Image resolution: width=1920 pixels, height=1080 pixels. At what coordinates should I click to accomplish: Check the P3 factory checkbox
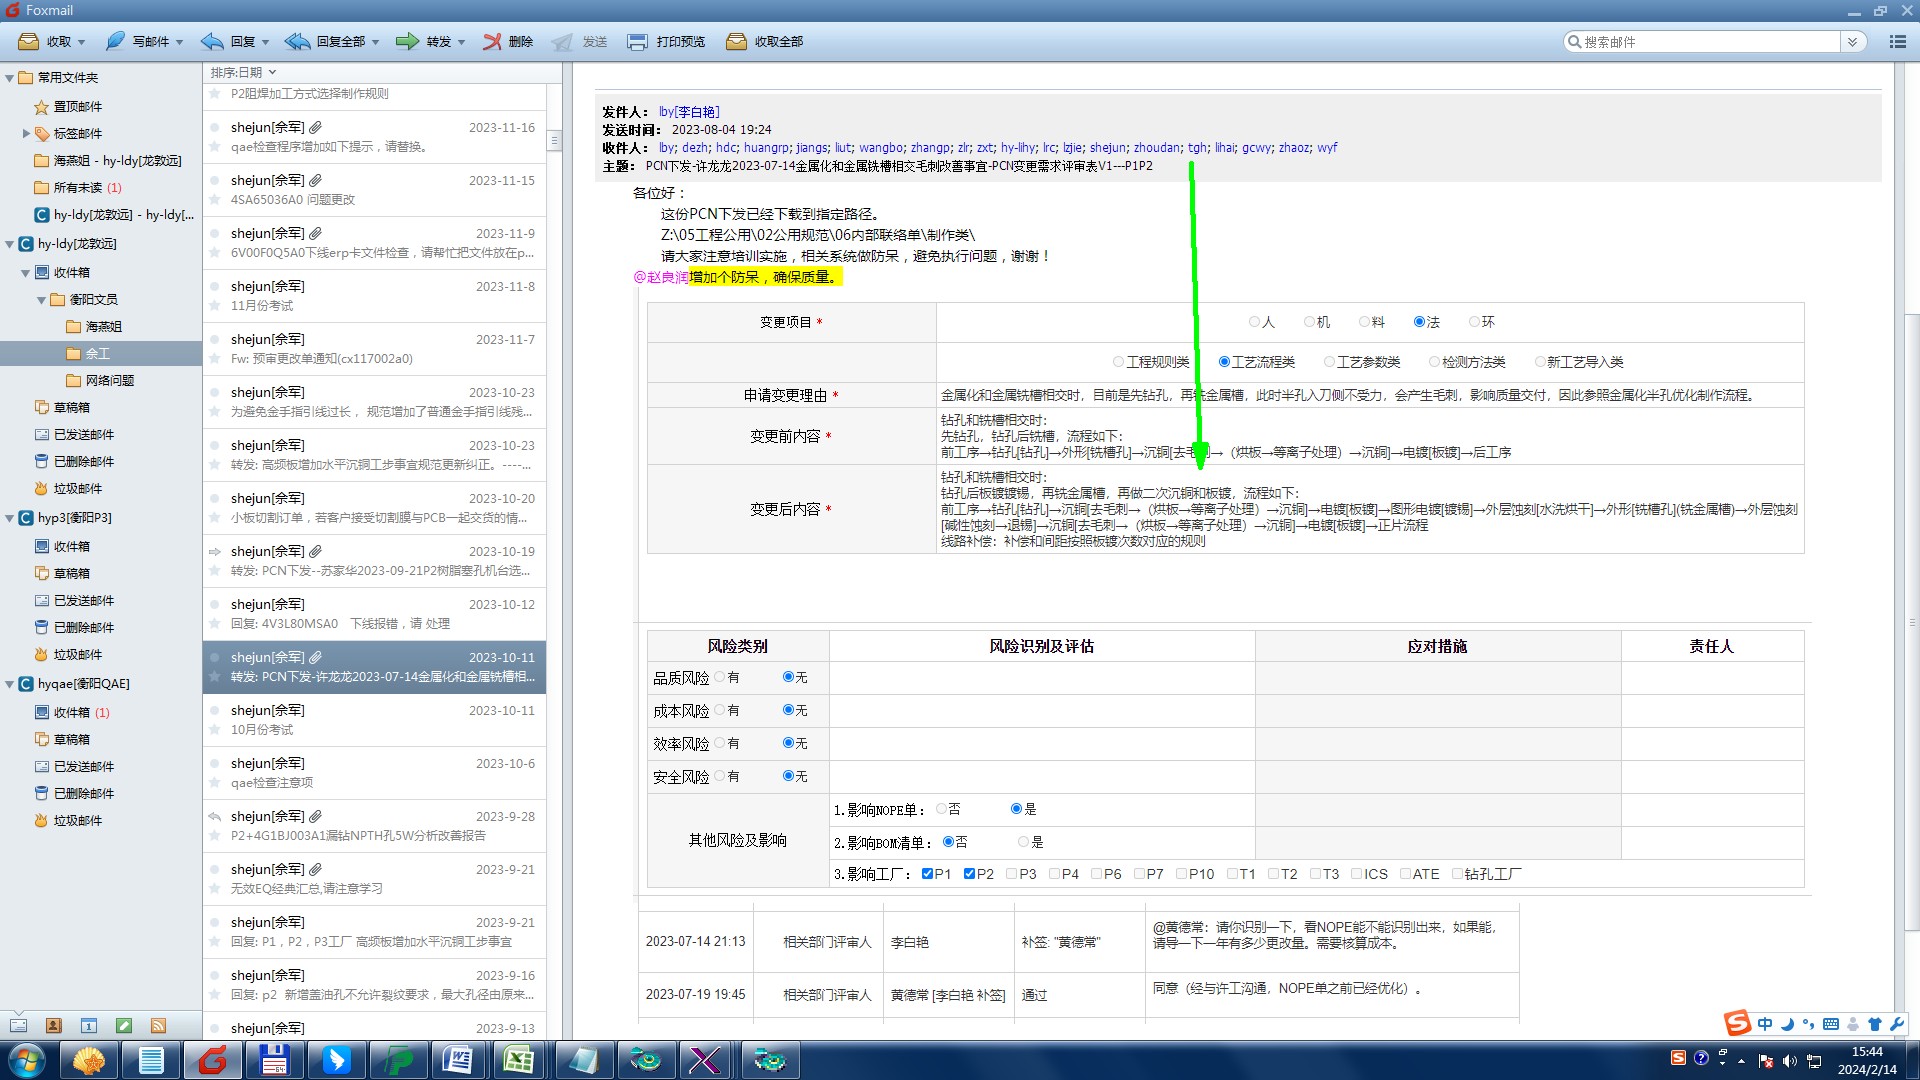(1012, 874)
